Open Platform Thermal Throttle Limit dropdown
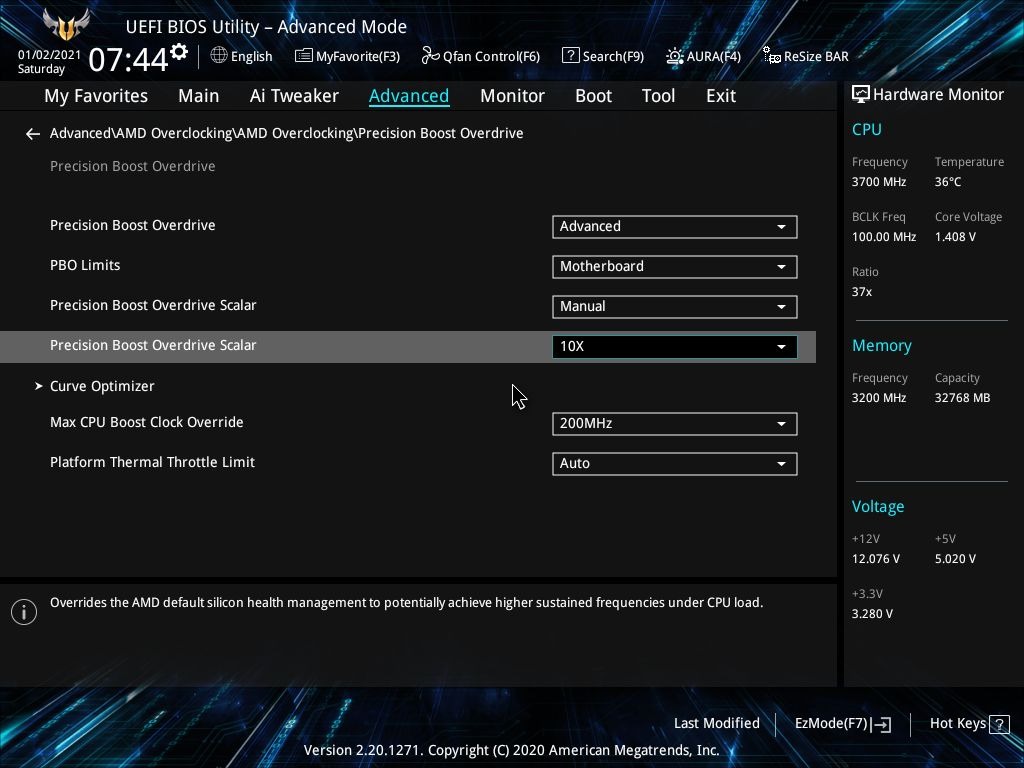Viewport: 1024px width, 768px height. click(x=675, y=464)
